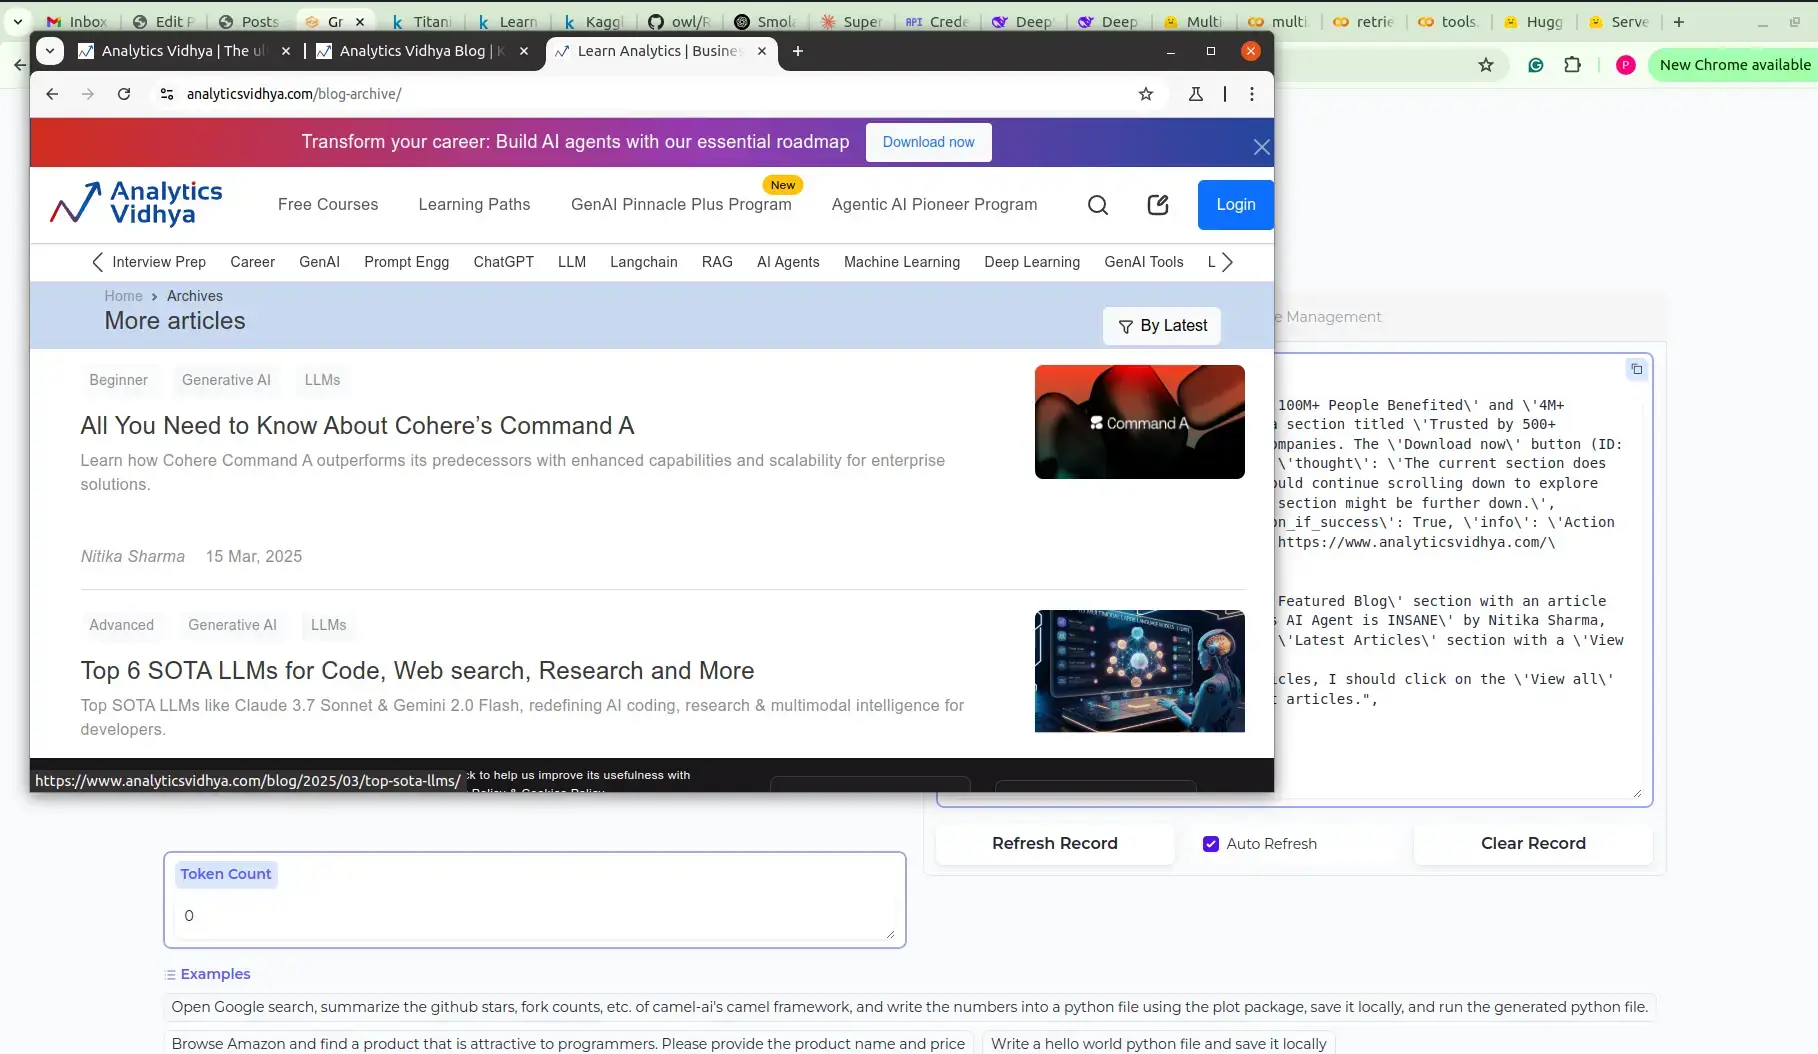The image size is (1818, 1054).
Task: Expand the tab search dropdown in popup window
Action: click(49, 51)
